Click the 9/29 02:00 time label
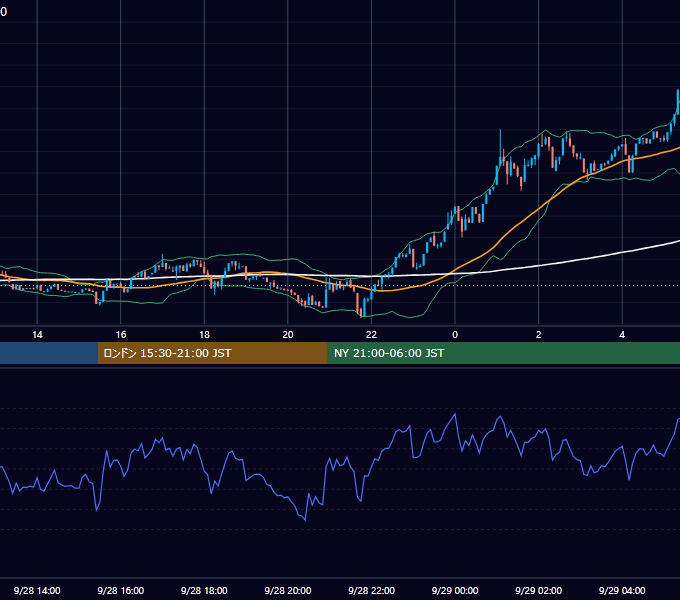 (539, 590)
